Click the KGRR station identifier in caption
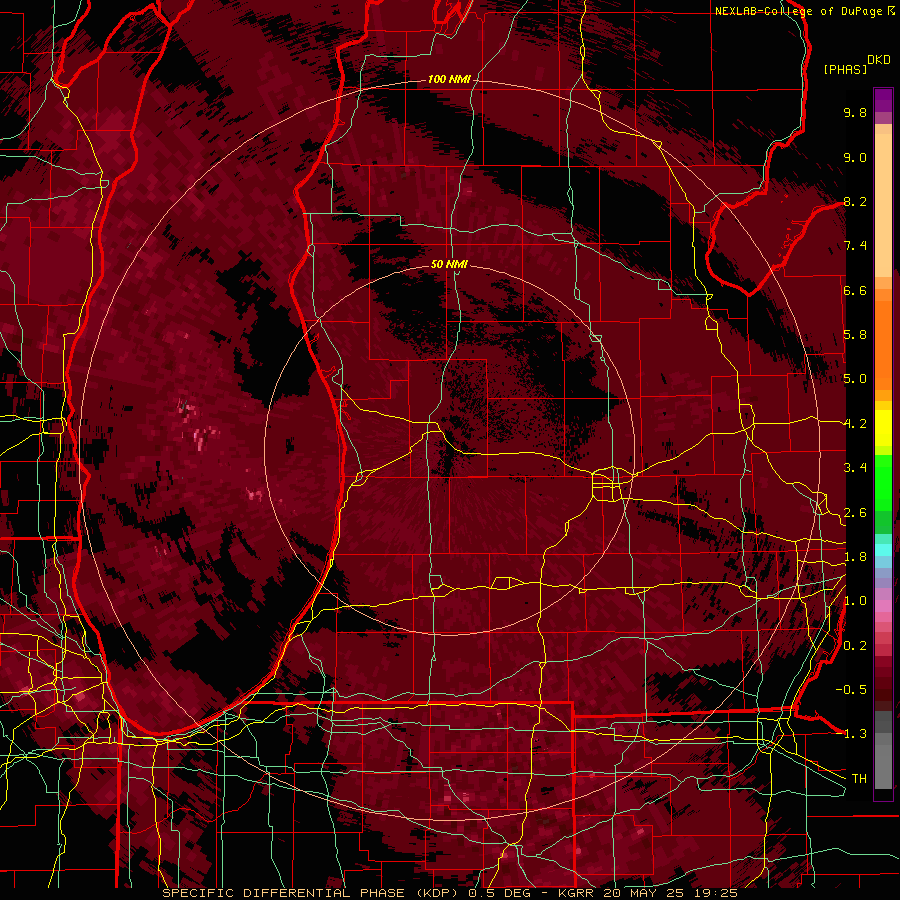The height and width of the screenshot is (900, 900). pos(576,893)
